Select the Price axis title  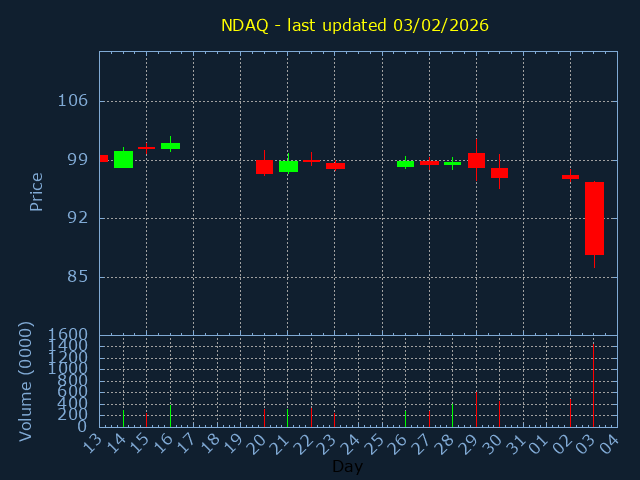coord(36,192)
